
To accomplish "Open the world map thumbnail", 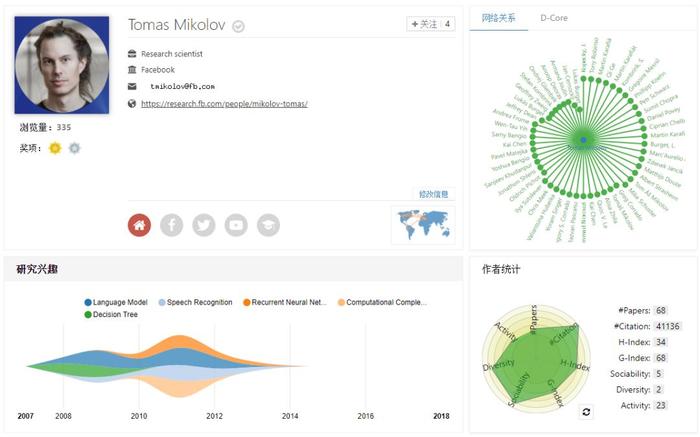I will [423, 225].
